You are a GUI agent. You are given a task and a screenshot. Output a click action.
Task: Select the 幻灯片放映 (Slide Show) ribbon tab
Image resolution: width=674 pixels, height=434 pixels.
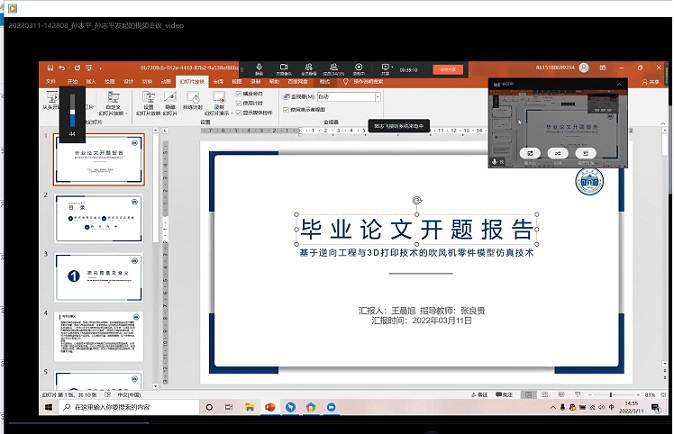point(192,81)
